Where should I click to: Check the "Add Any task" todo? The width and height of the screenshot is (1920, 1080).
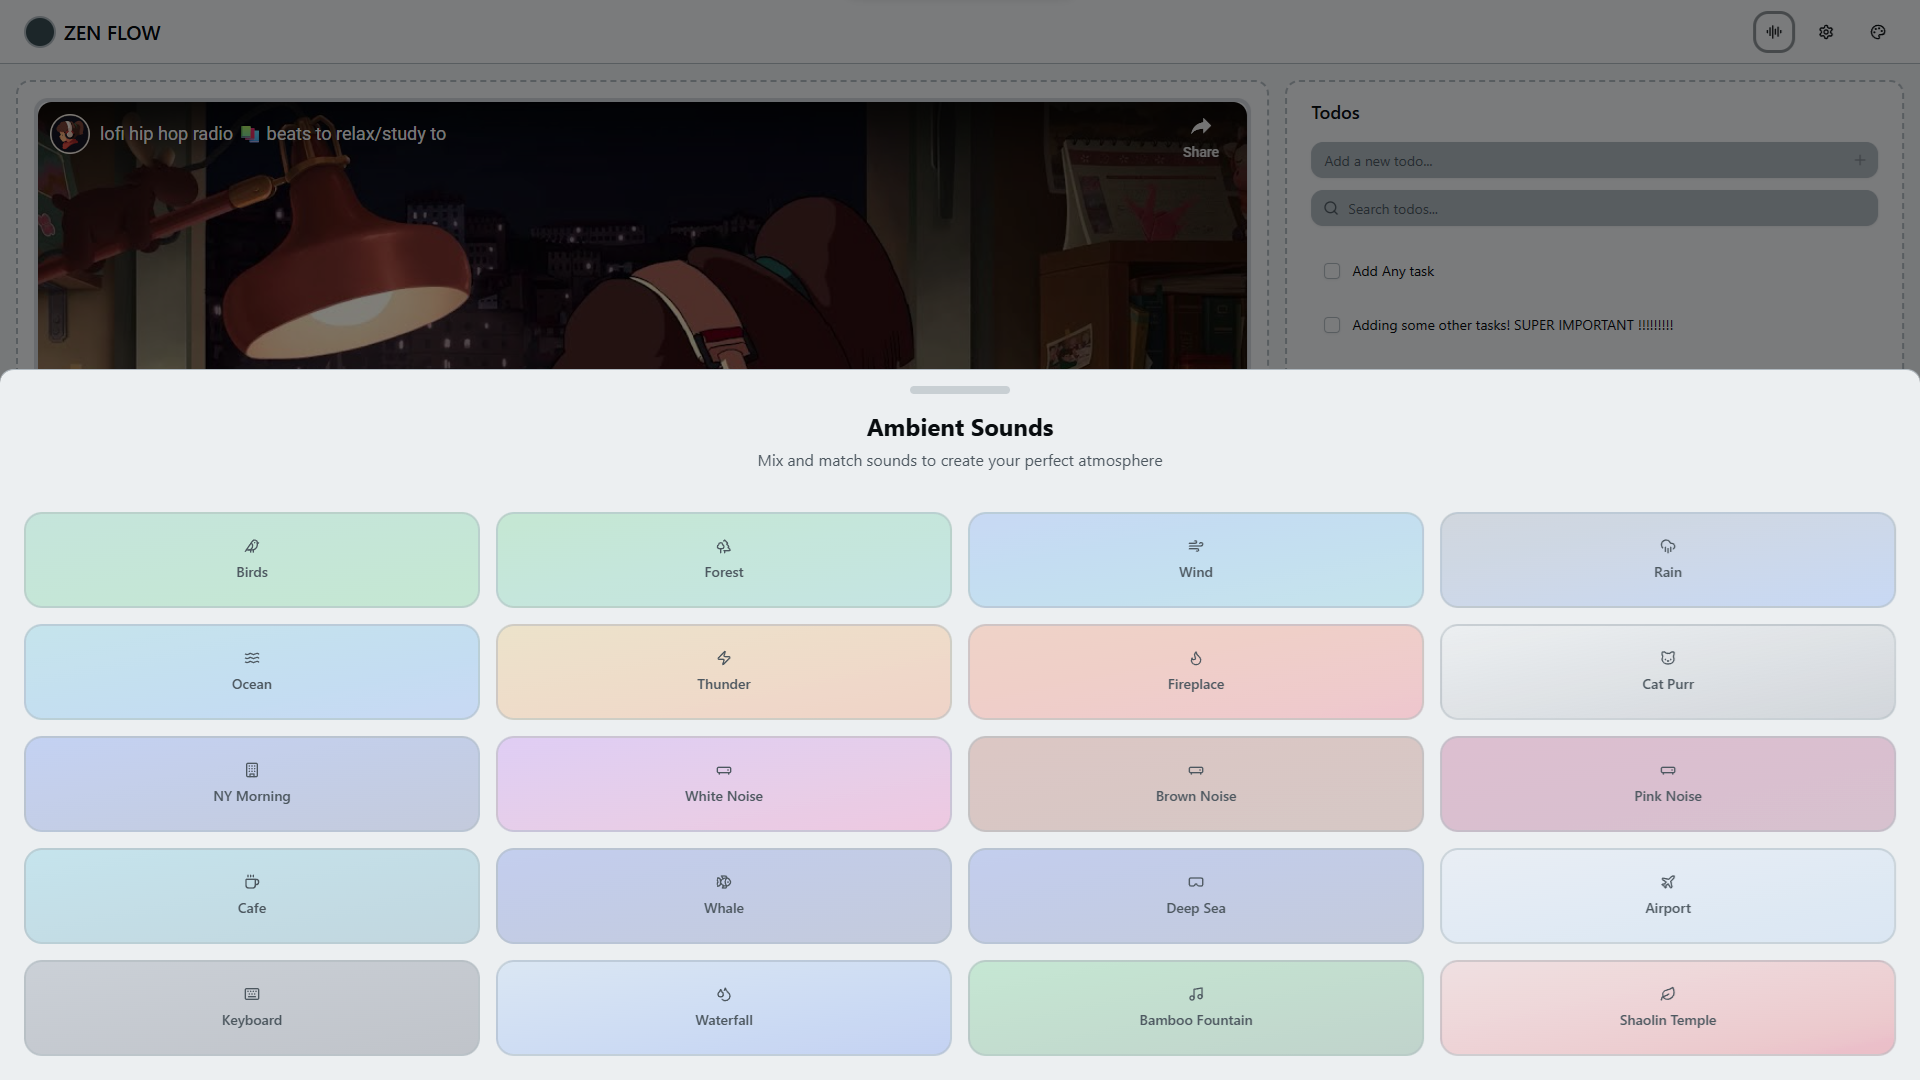coord(1332,271)
